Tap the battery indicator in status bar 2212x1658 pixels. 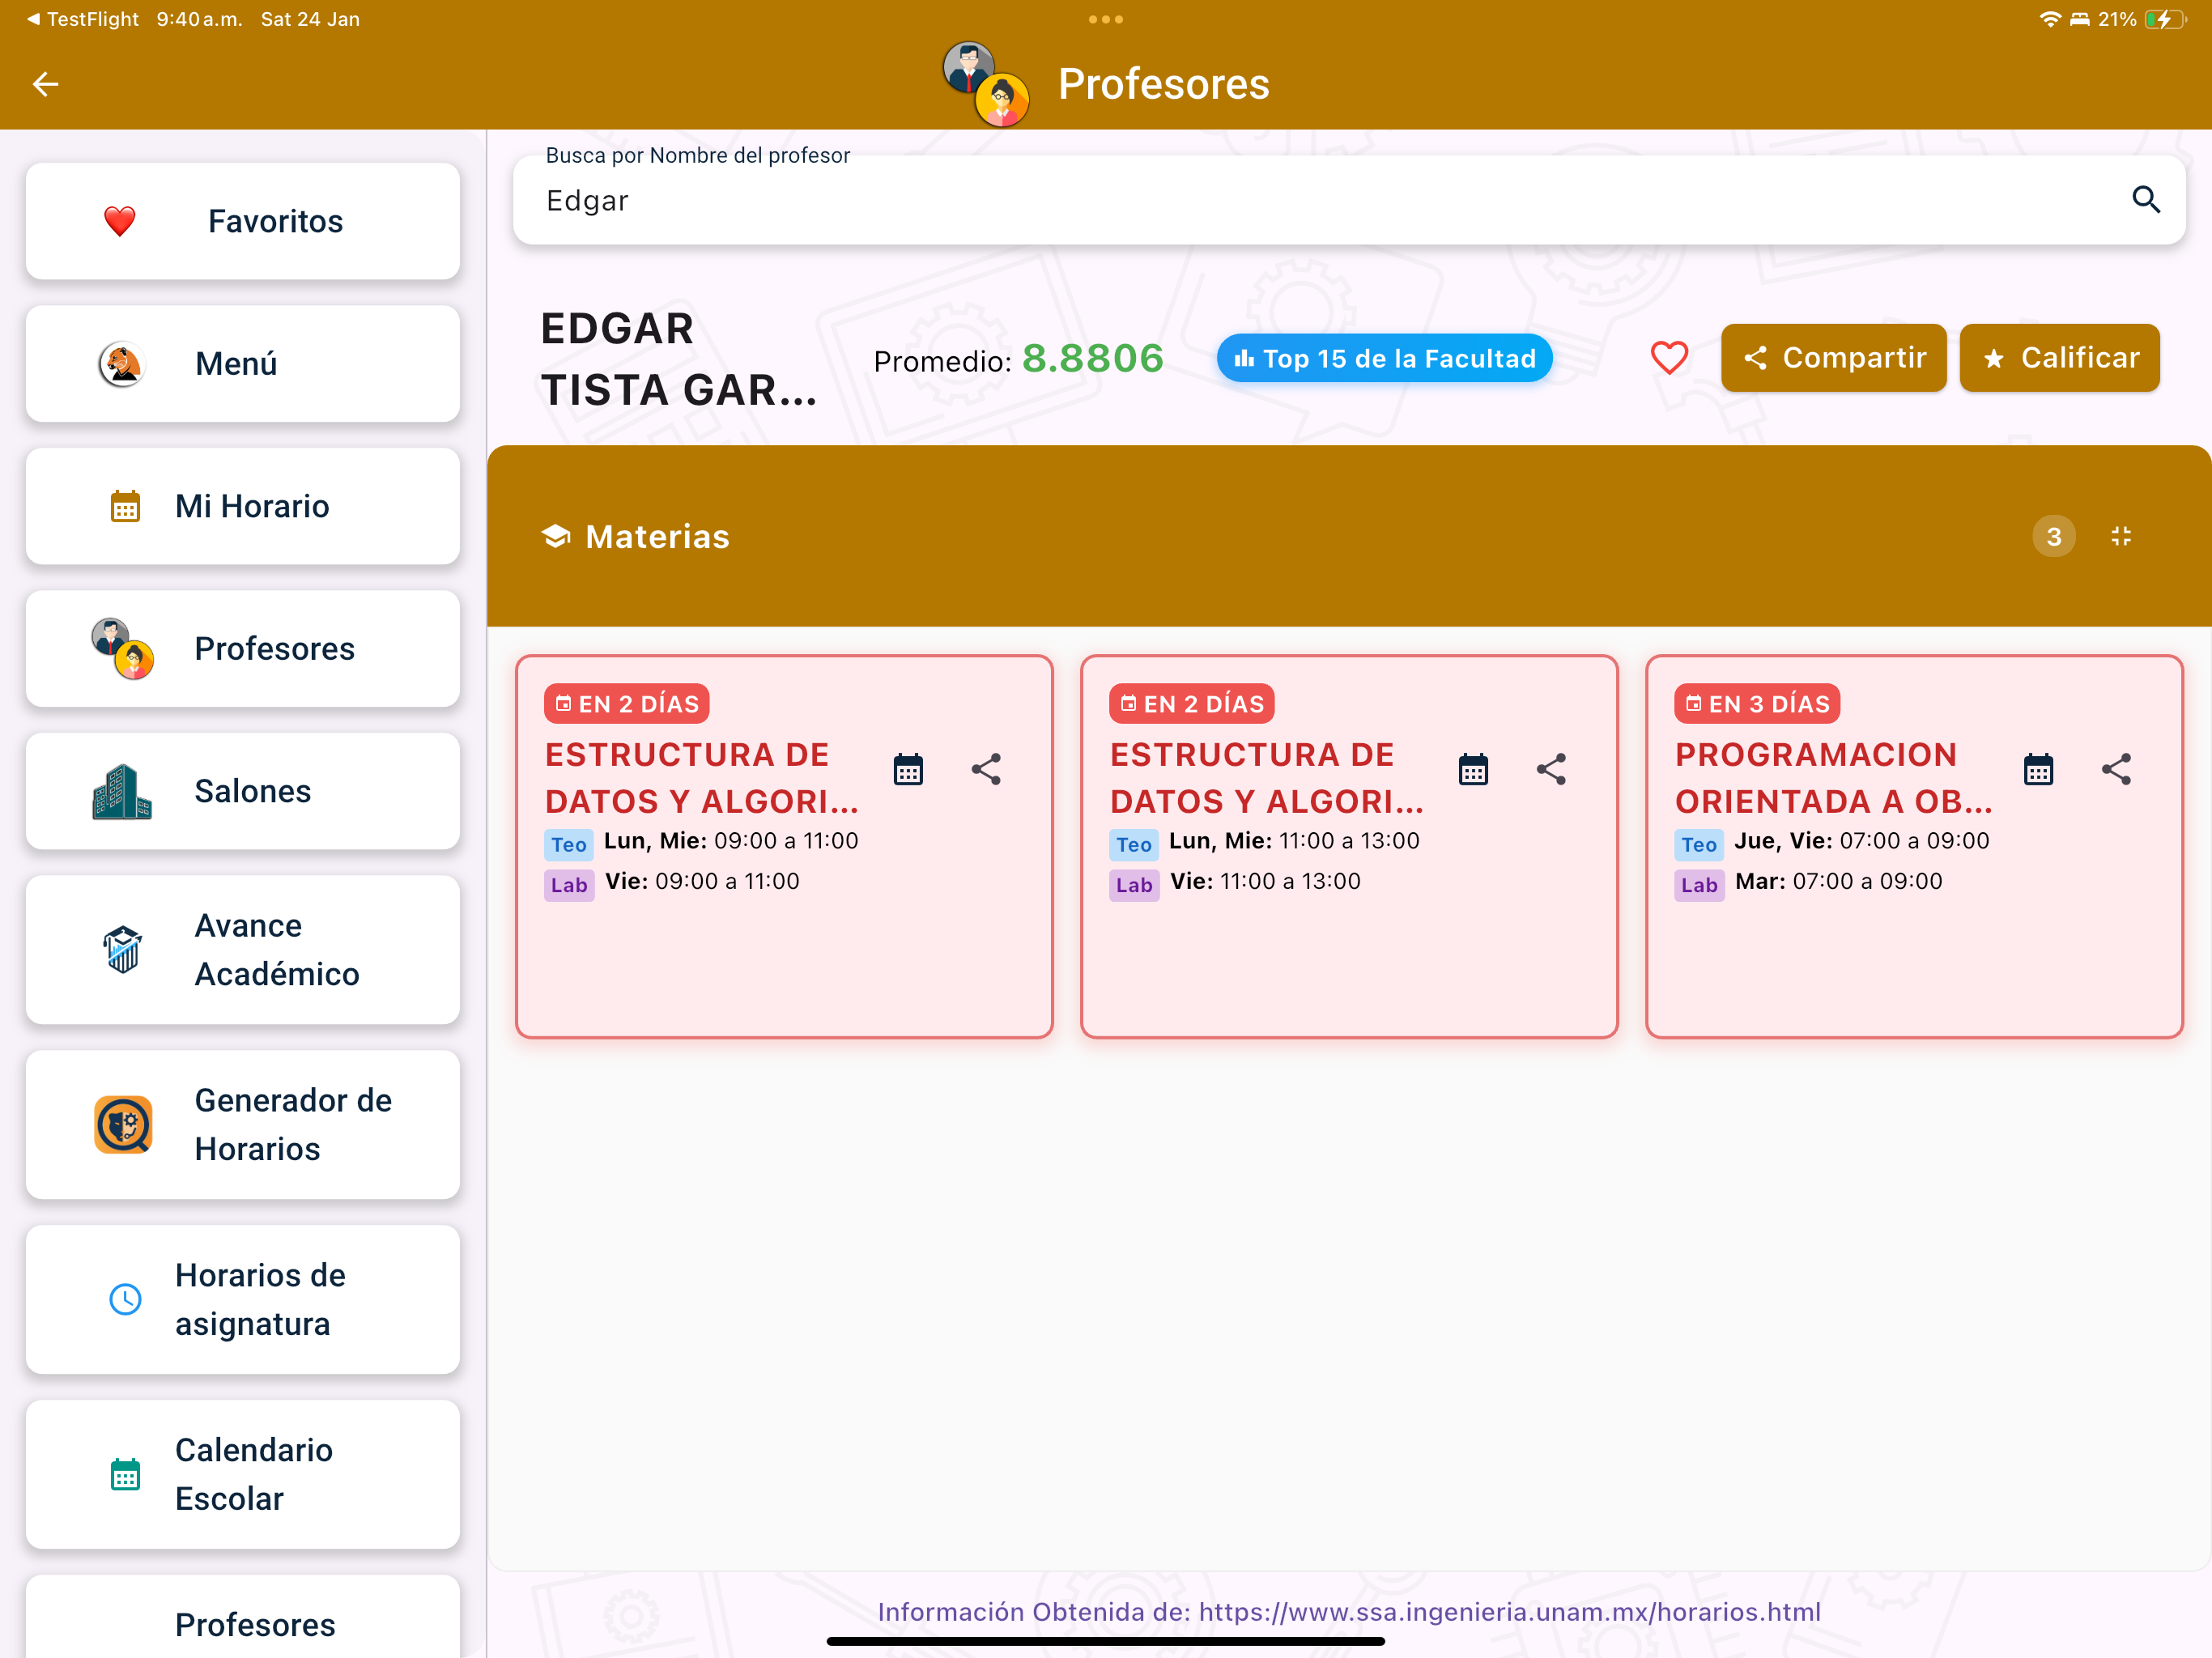click(x=2166, y=19)
